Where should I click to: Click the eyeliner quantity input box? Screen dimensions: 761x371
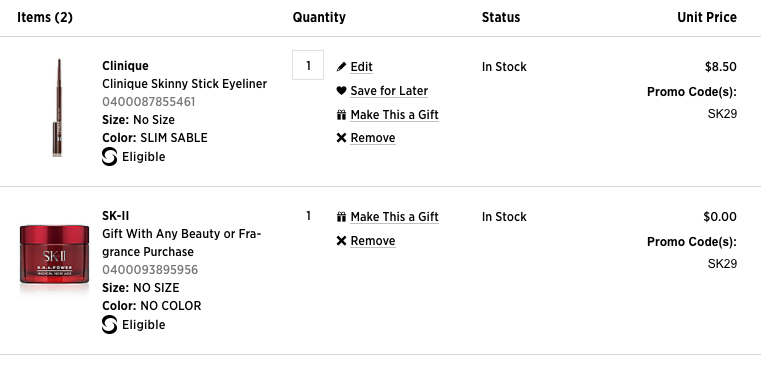308,65
